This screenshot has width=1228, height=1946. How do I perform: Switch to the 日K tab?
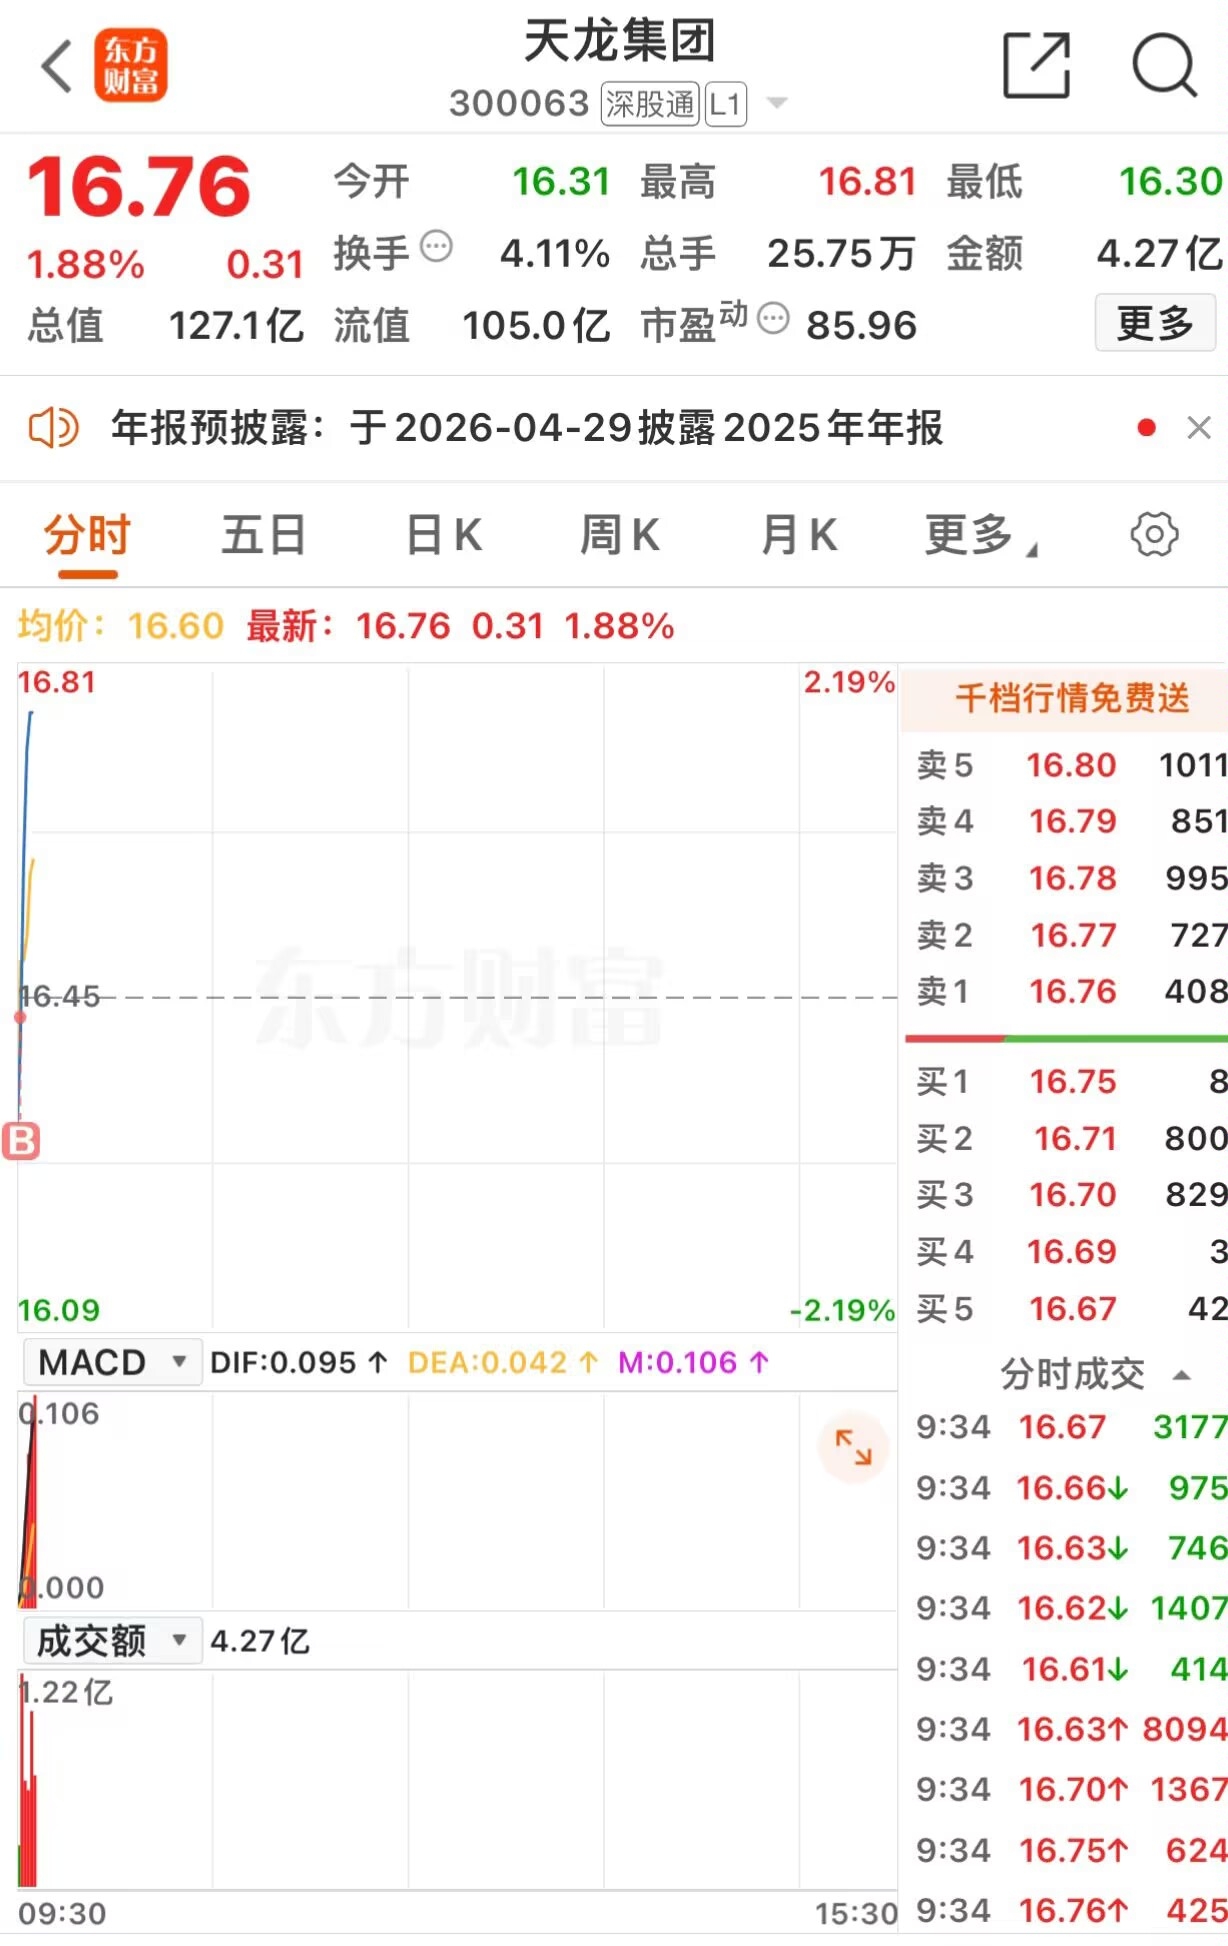(444, 535)
